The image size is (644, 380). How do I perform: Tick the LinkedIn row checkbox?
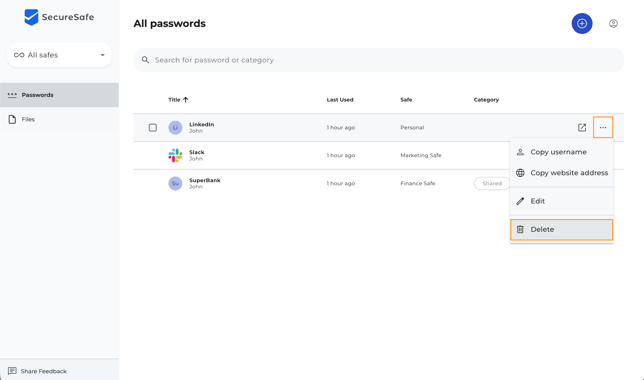click(x=152, y=127)
